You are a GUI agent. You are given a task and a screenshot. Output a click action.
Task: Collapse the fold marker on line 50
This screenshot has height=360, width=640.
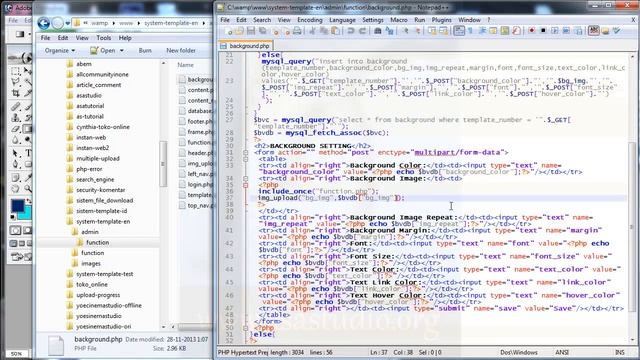click(x=245, y=328)
